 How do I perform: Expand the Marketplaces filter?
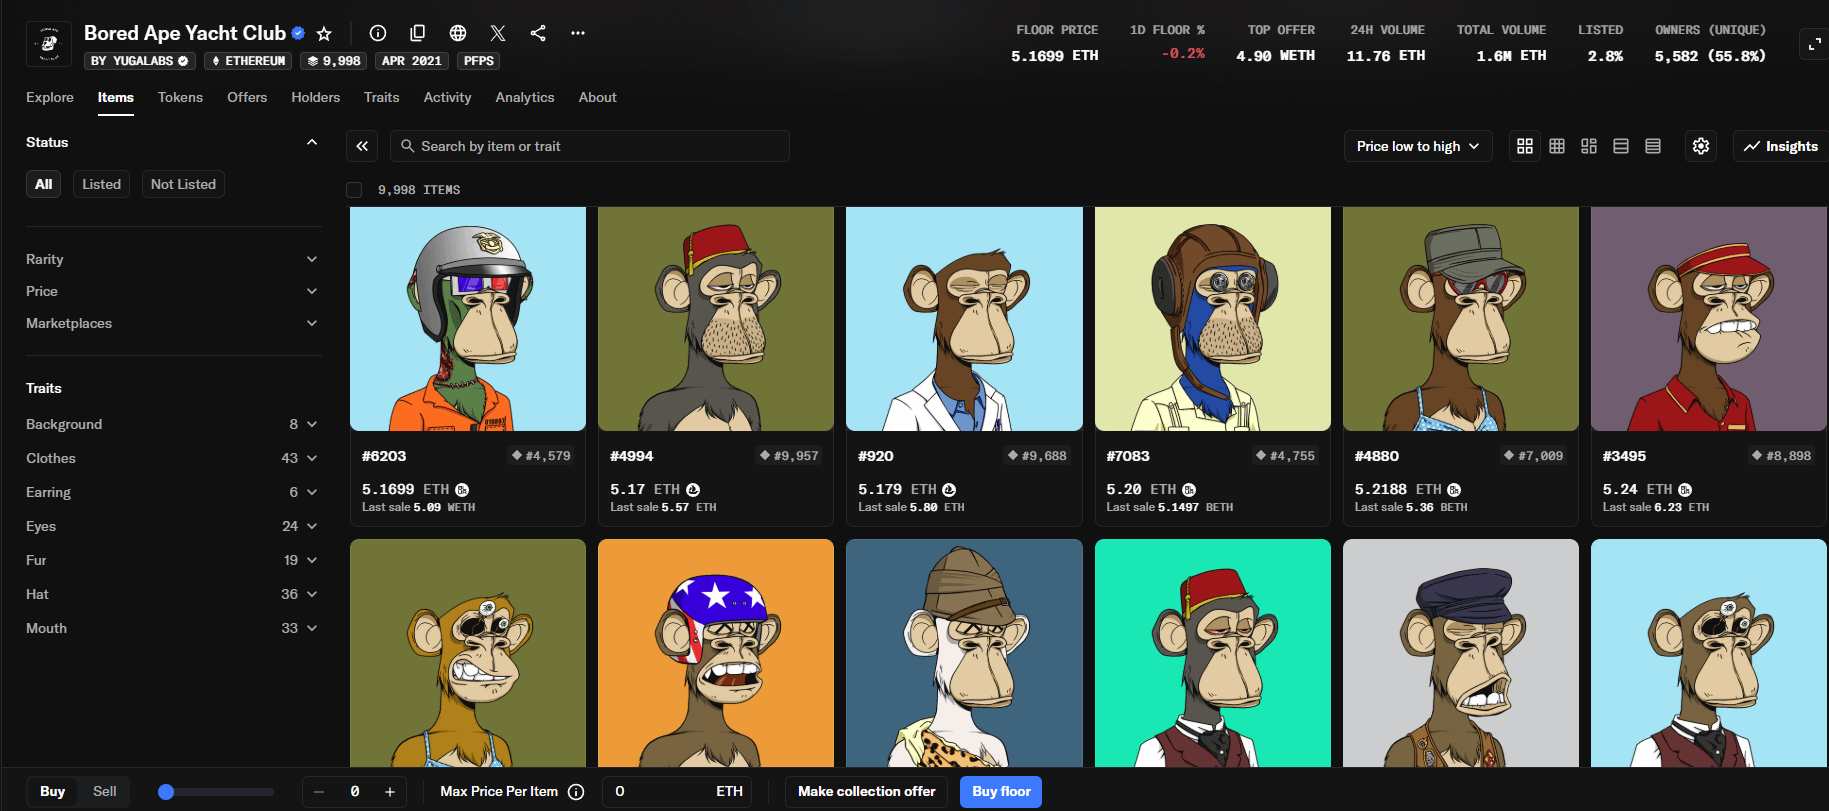[172, 323]
